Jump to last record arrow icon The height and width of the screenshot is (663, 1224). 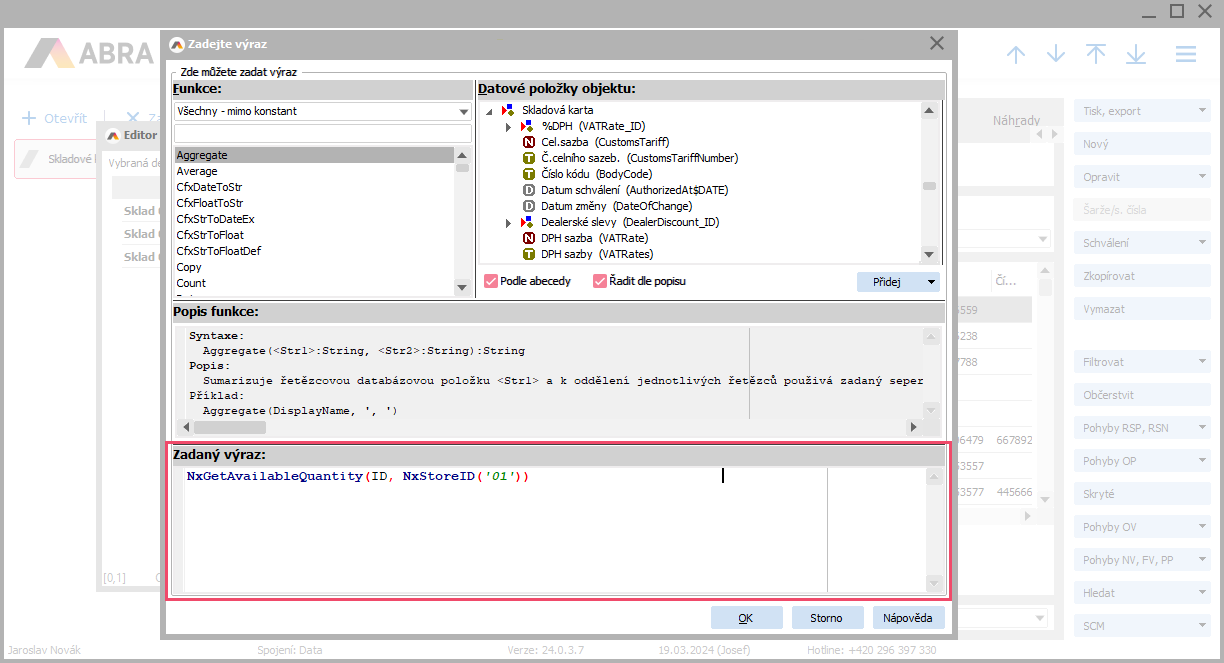pyautogui.click(x=1136, y=54)
